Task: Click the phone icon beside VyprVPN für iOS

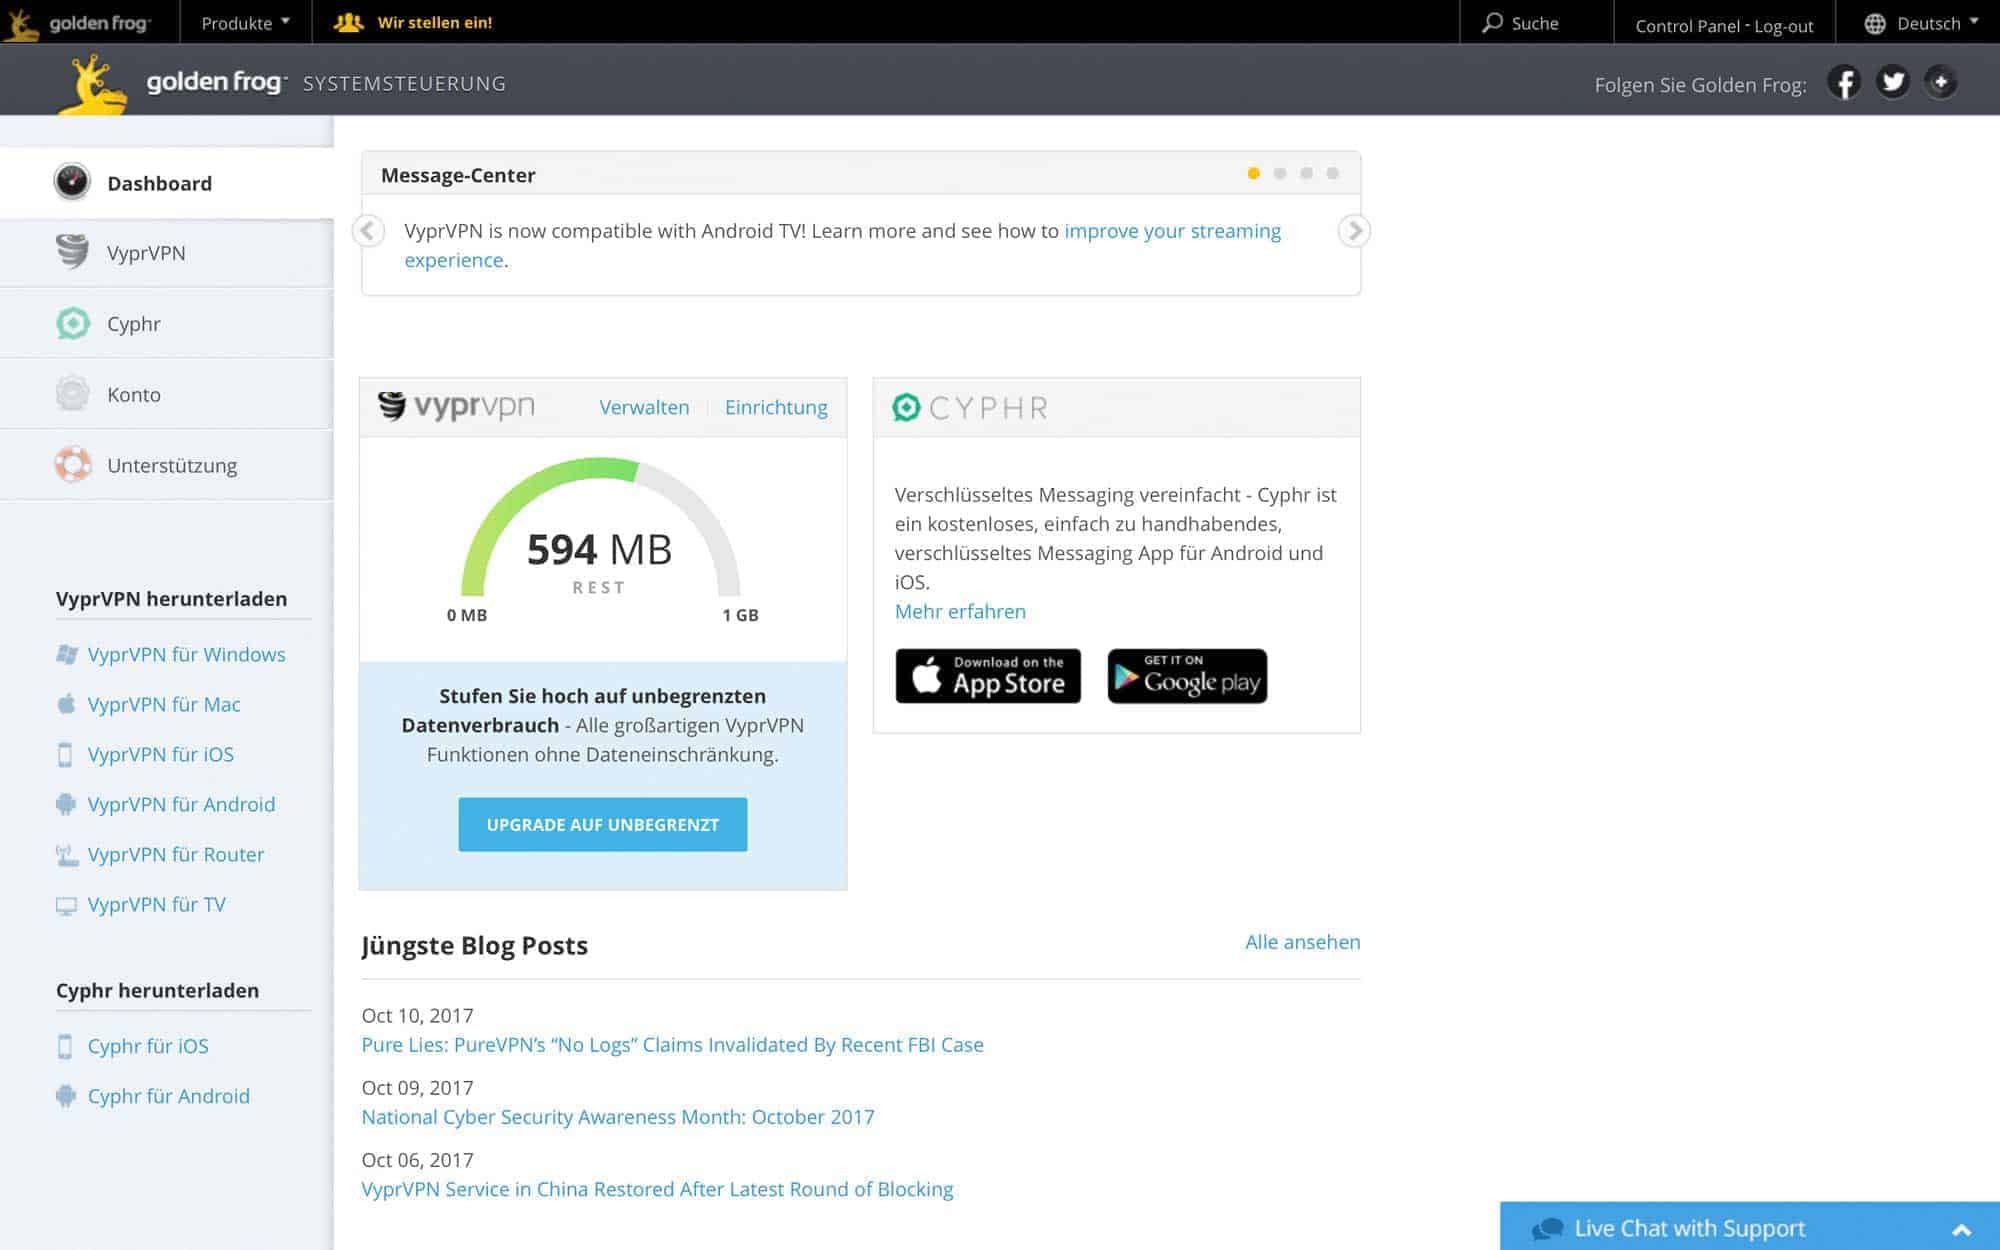Action: coord(65,754)
